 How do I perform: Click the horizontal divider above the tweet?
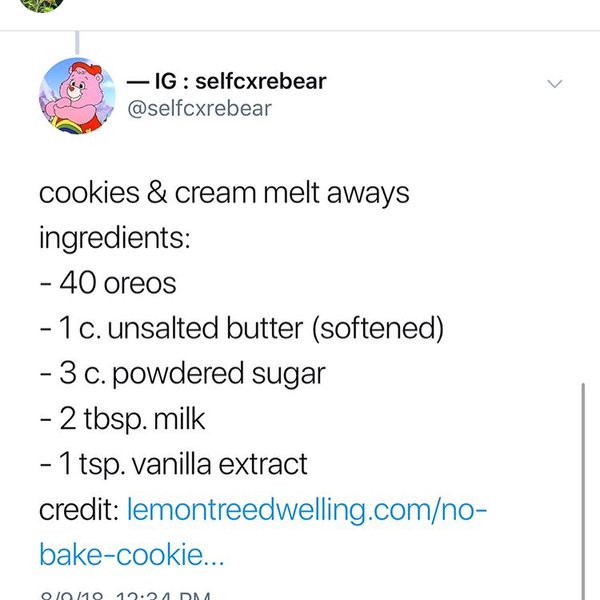300,30
